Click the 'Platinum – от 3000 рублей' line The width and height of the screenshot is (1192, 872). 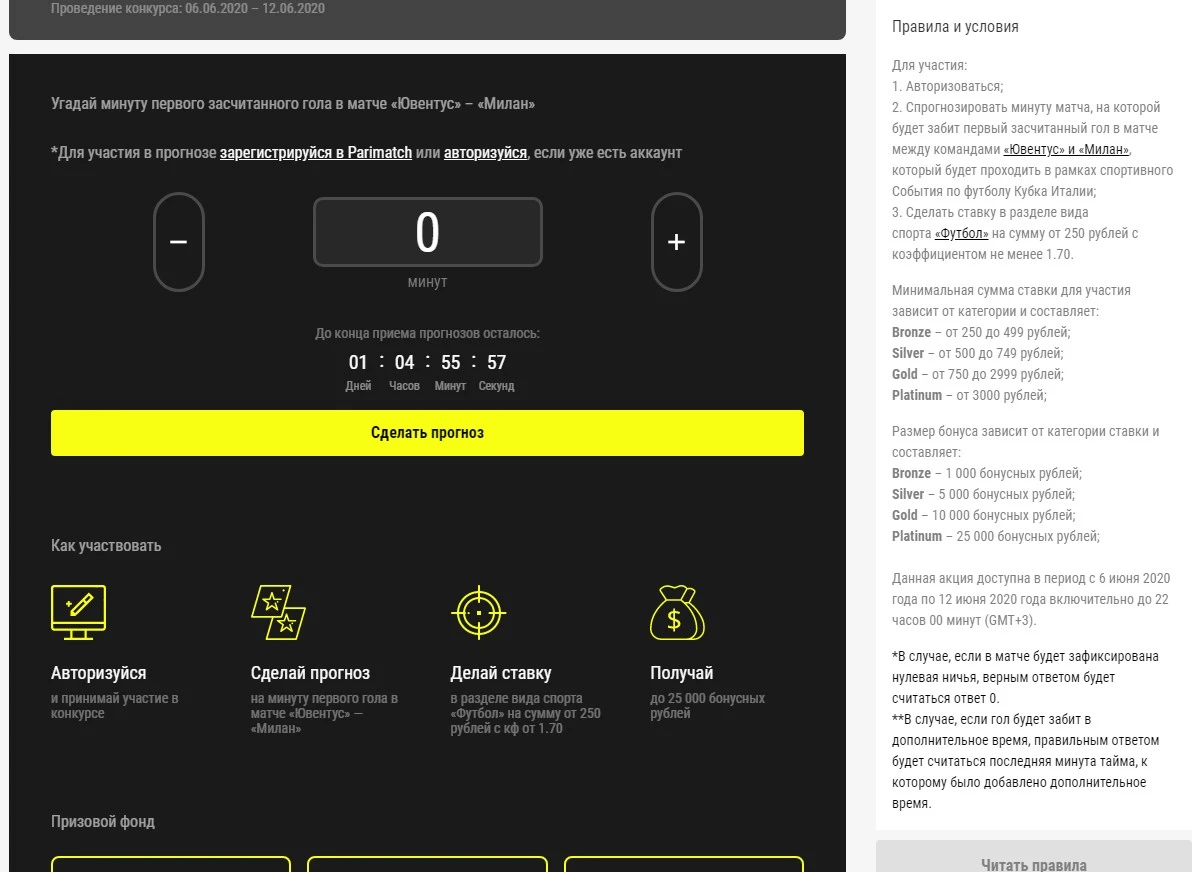(969, 395)
